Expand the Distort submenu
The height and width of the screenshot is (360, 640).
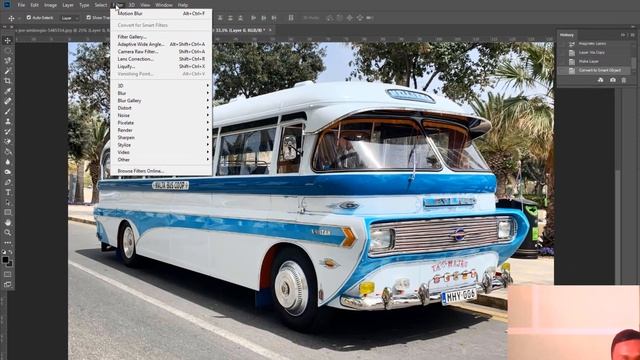tap(162, 108)
